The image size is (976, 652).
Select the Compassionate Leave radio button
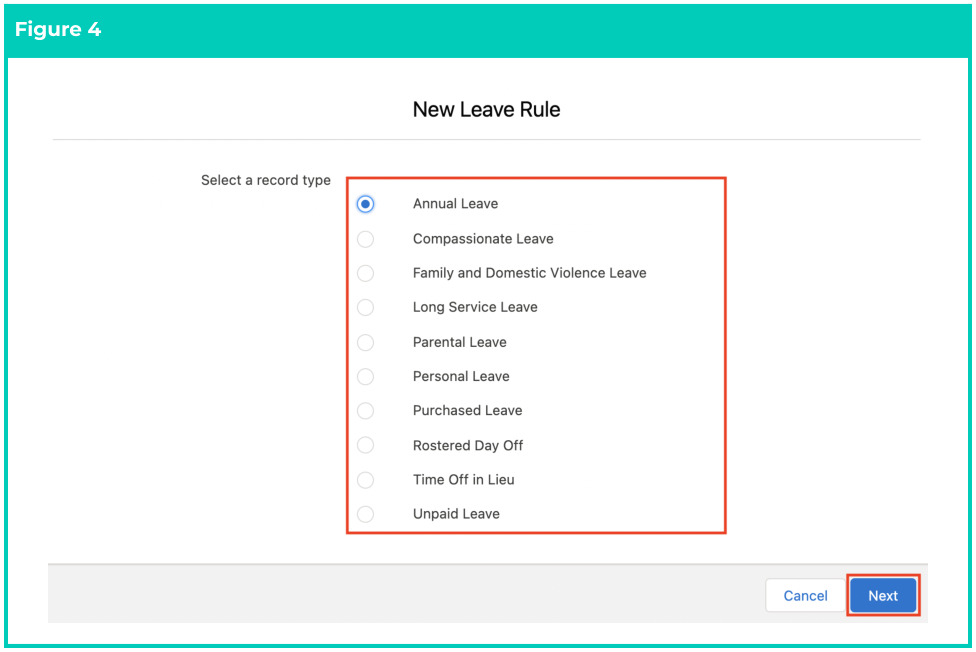pyautogui.click(x=365, y=239)
